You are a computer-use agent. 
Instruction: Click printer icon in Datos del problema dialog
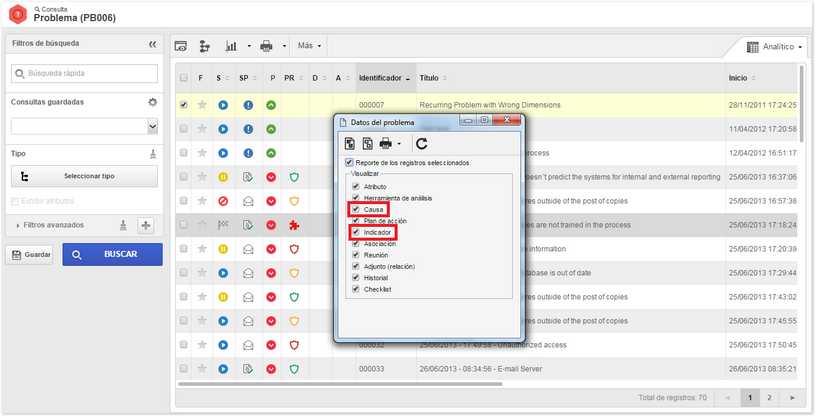pyautogui.click(x=385, y=144)
